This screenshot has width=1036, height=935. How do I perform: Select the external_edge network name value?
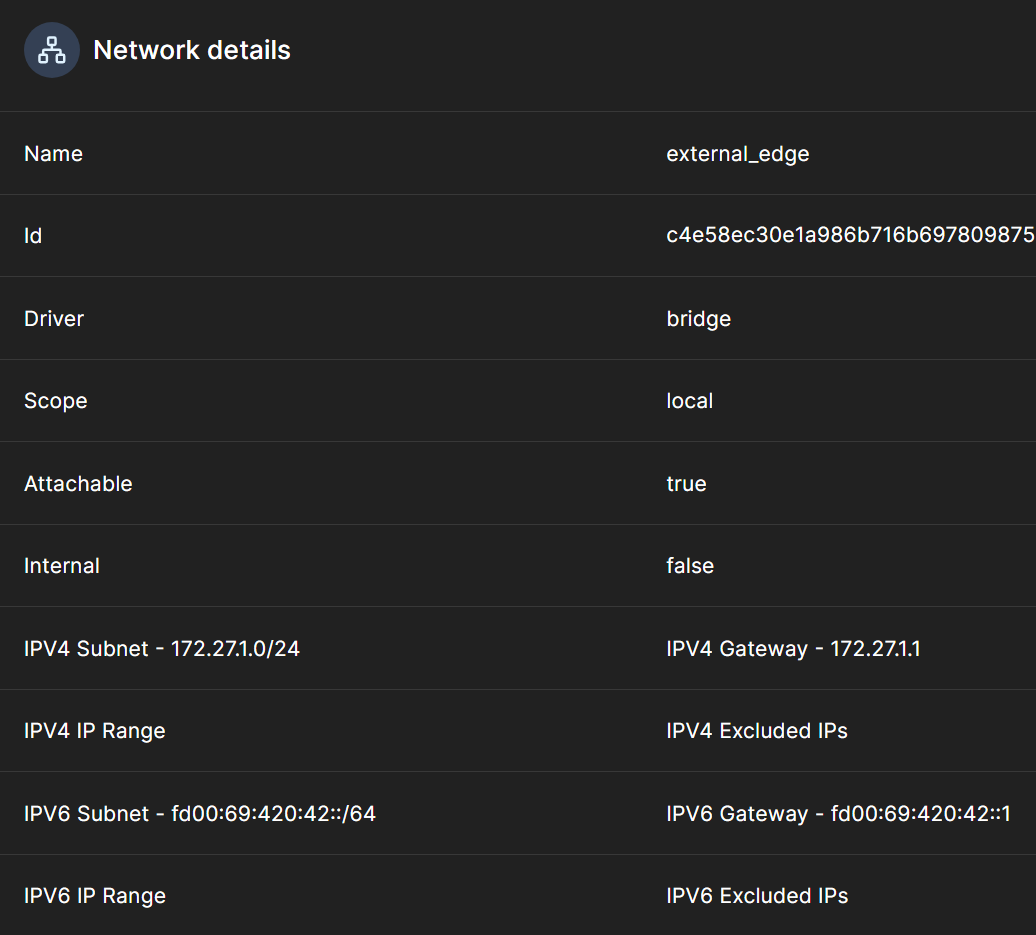[737, 154]
